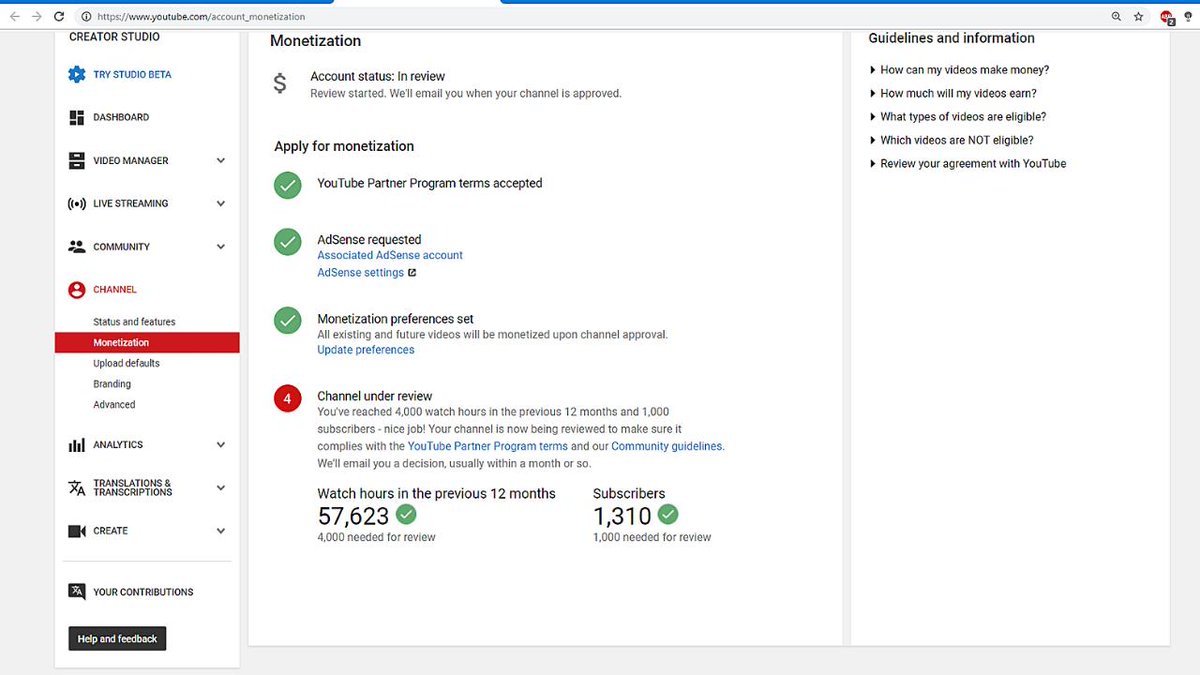Click the site information icon in address bar
The height and width of the screenshot is (675, 1200).
(86, 17)
